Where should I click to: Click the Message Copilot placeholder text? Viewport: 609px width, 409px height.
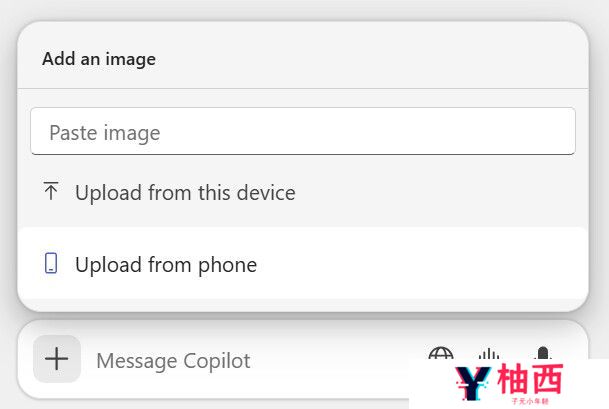point(173,361)
